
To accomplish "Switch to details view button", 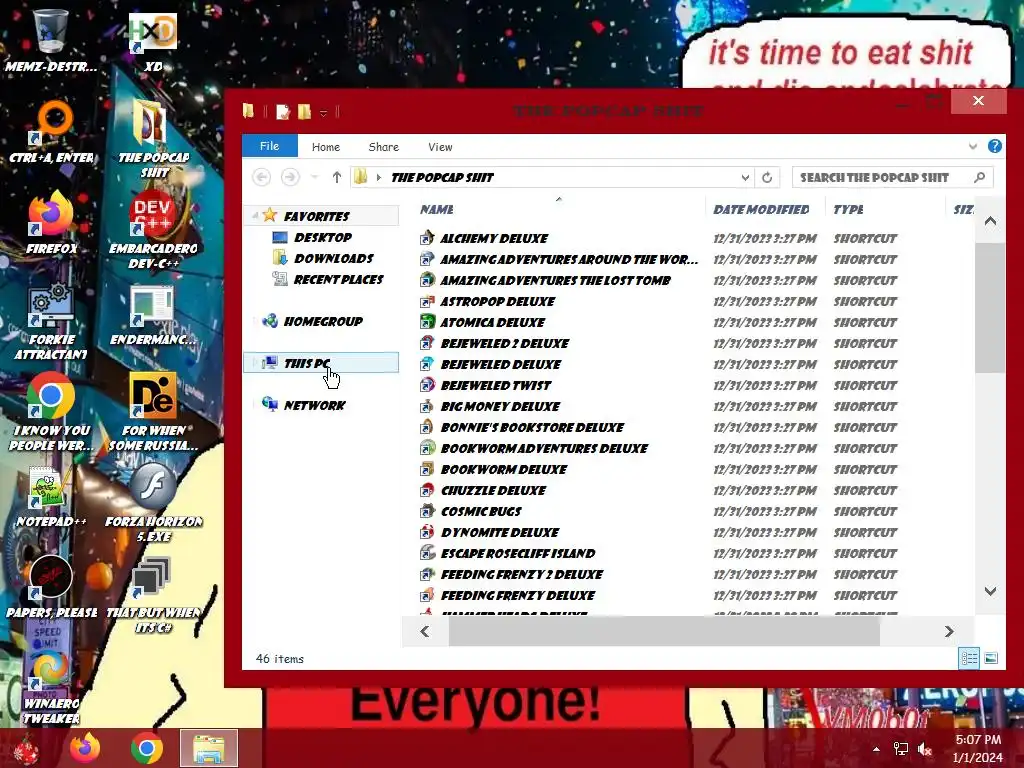I will click(969, 658).
